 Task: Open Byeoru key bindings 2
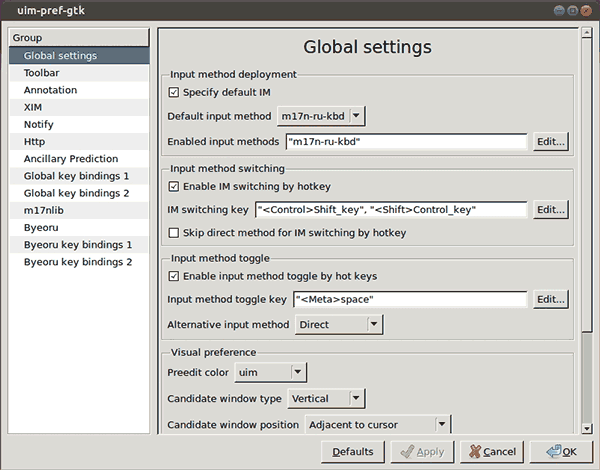[79, 262]
